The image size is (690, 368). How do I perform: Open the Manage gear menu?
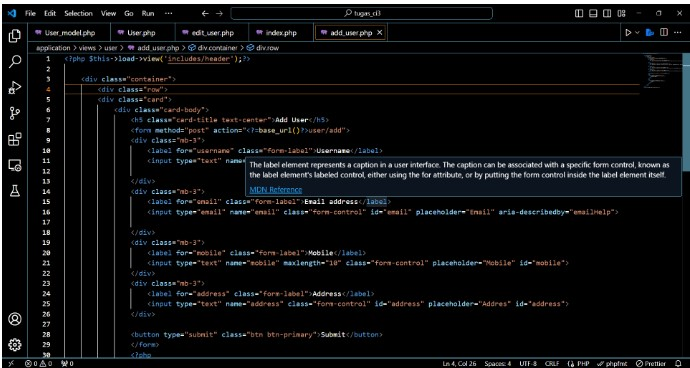coord(15,344)
